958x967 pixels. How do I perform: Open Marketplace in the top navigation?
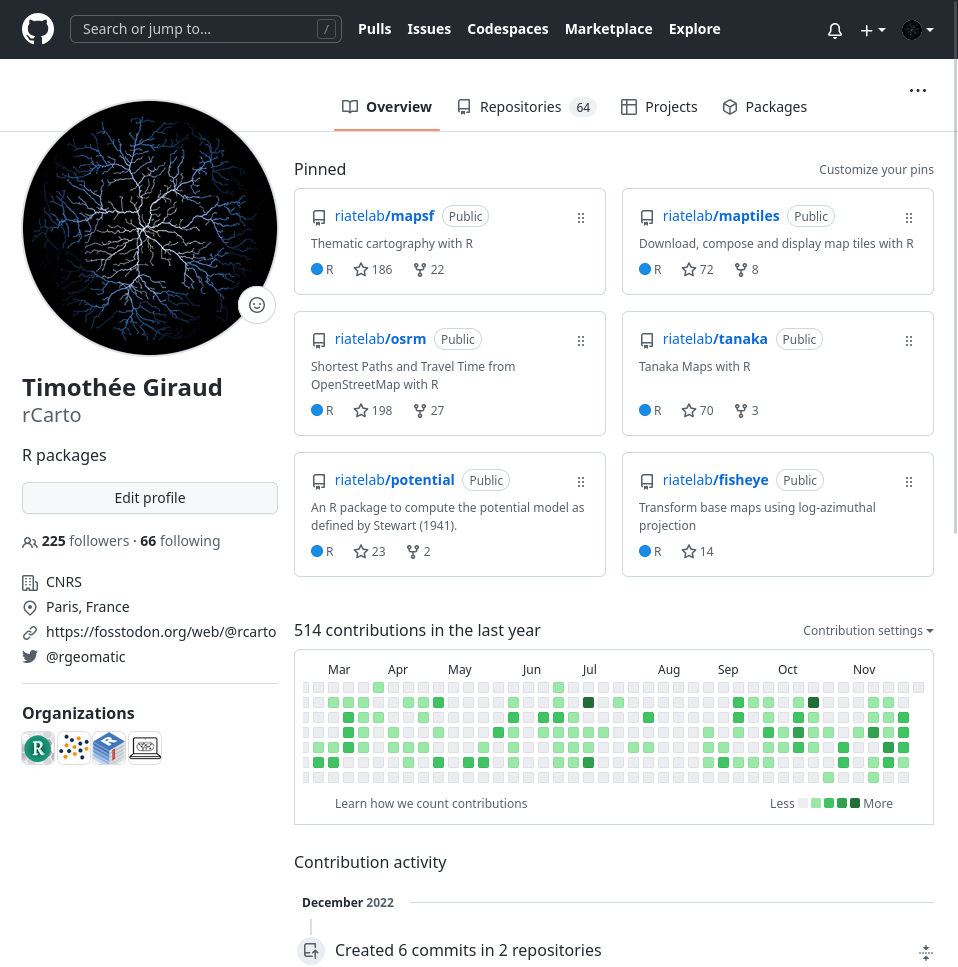pos(608,29)
